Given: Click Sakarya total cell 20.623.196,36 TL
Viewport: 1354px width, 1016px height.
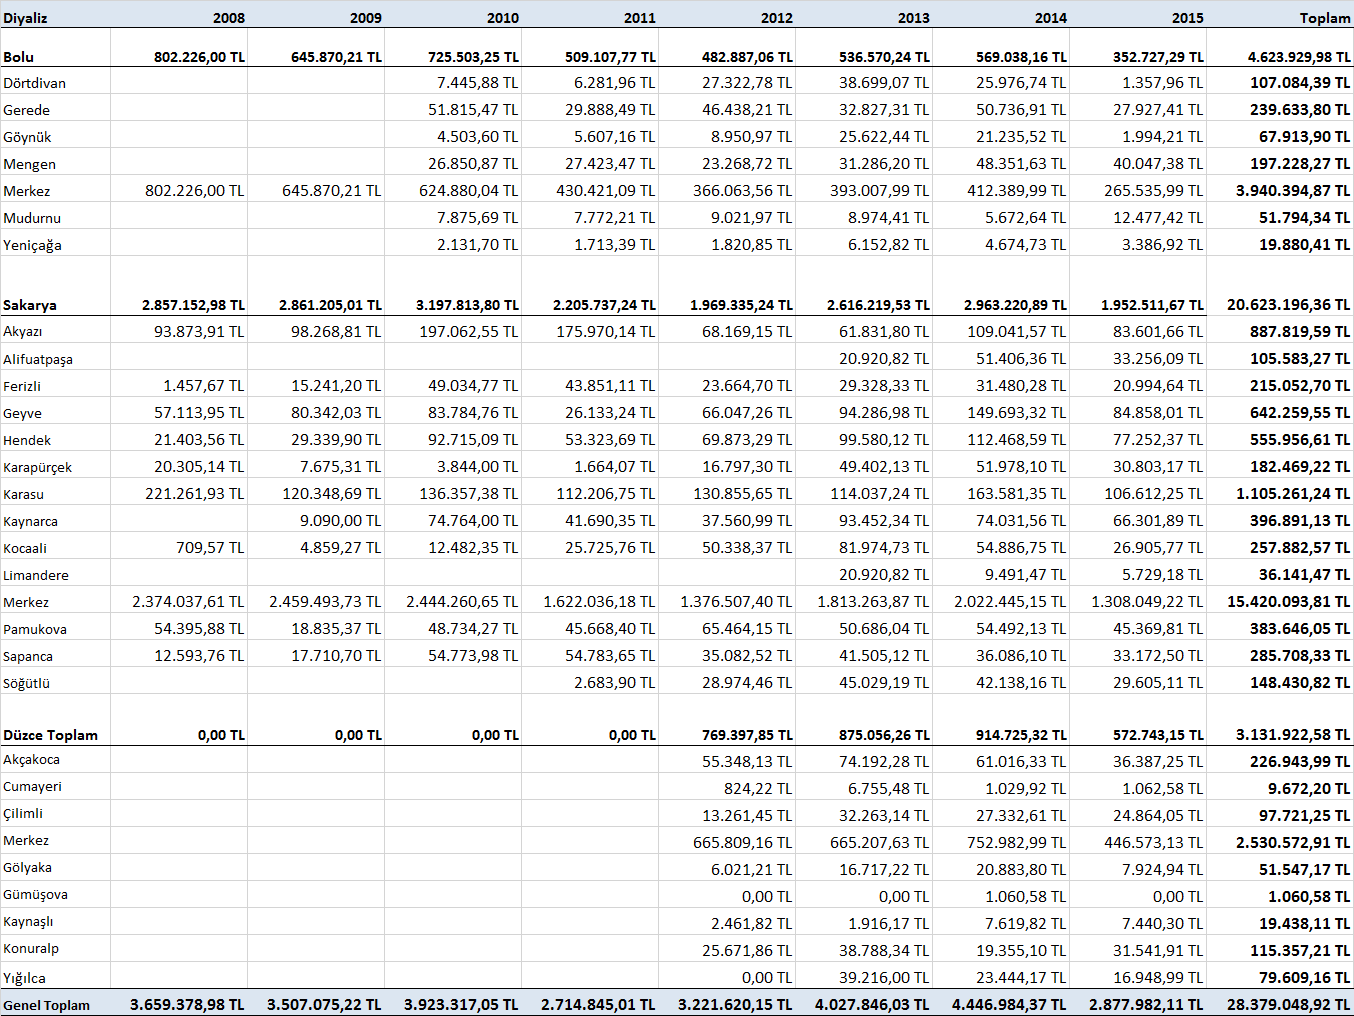Looking at the screenshot, I should 1289,305.
